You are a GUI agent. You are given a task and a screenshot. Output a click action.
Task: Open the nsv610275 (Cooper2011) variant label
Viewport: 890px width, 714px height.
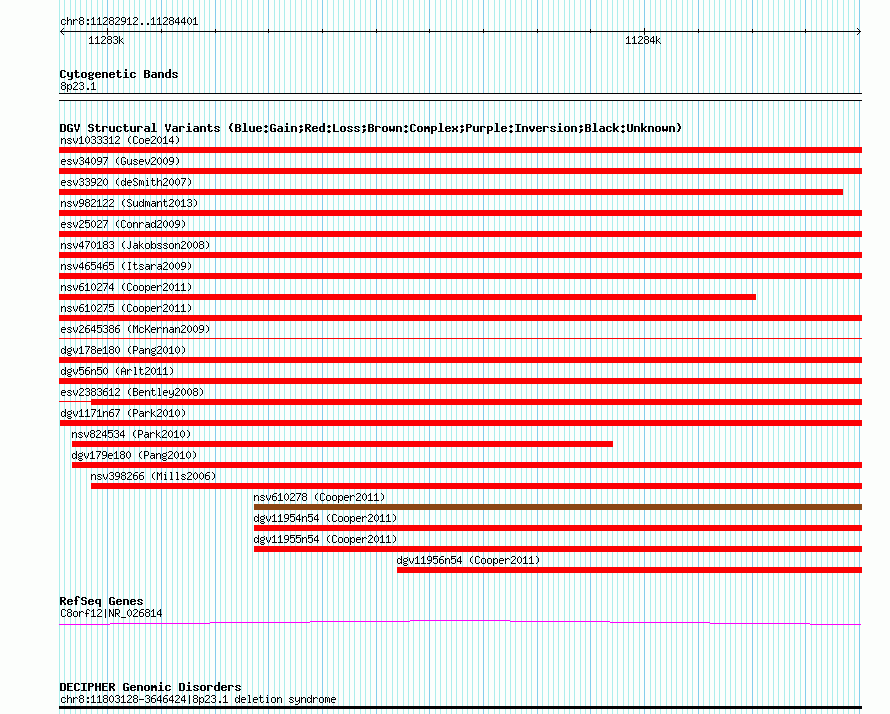click(x=126, y=308)
